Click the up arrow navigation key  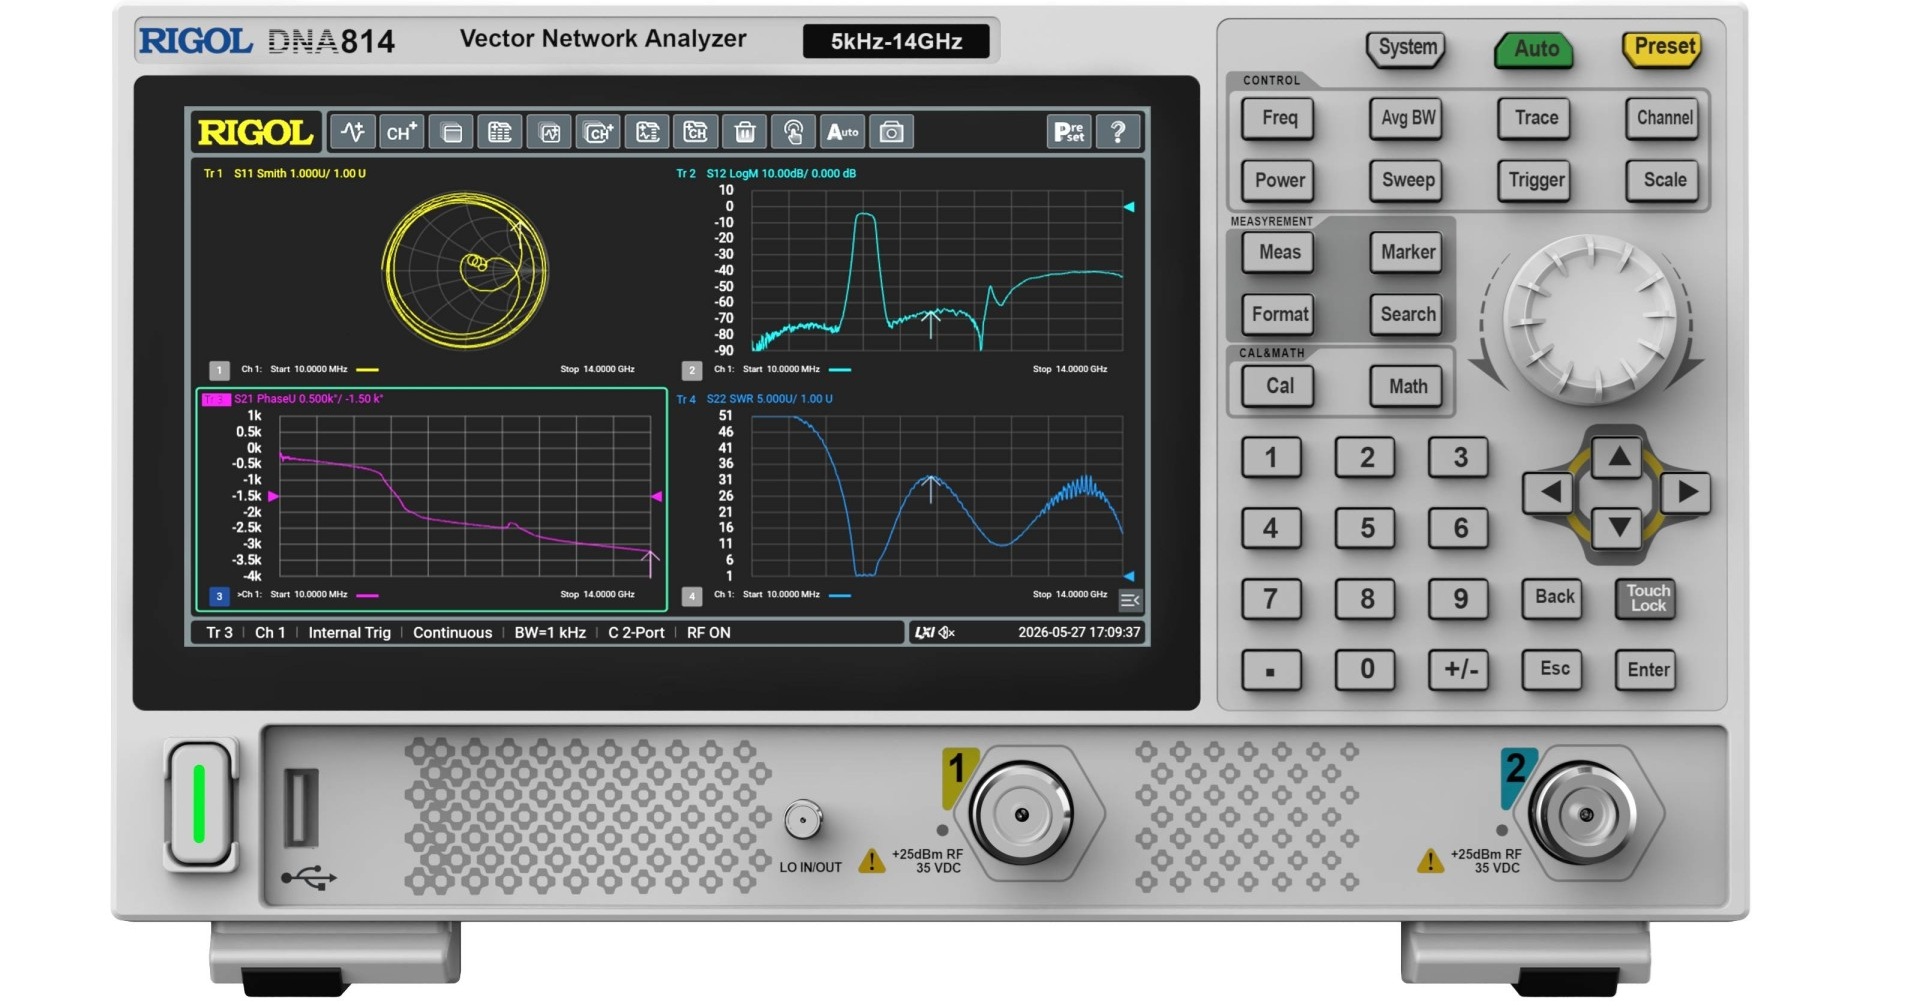coord(1618,457)
